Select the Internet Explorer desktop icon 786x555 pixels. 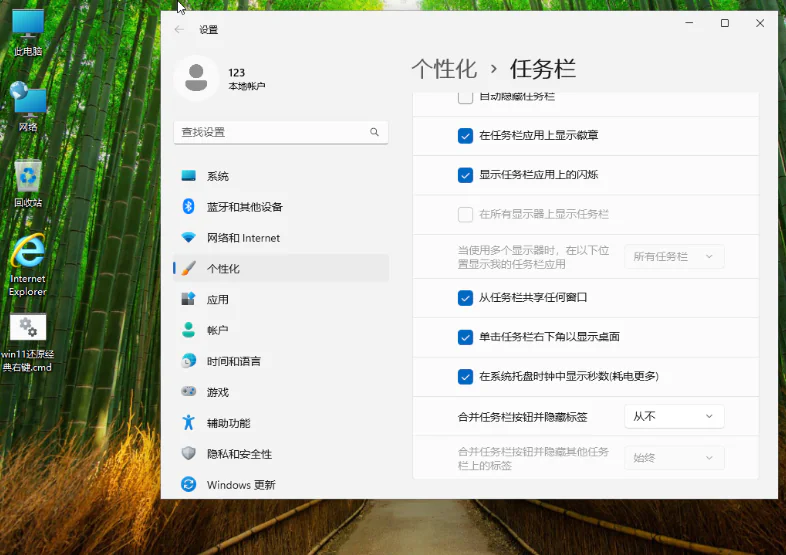[x=28, y=265]
